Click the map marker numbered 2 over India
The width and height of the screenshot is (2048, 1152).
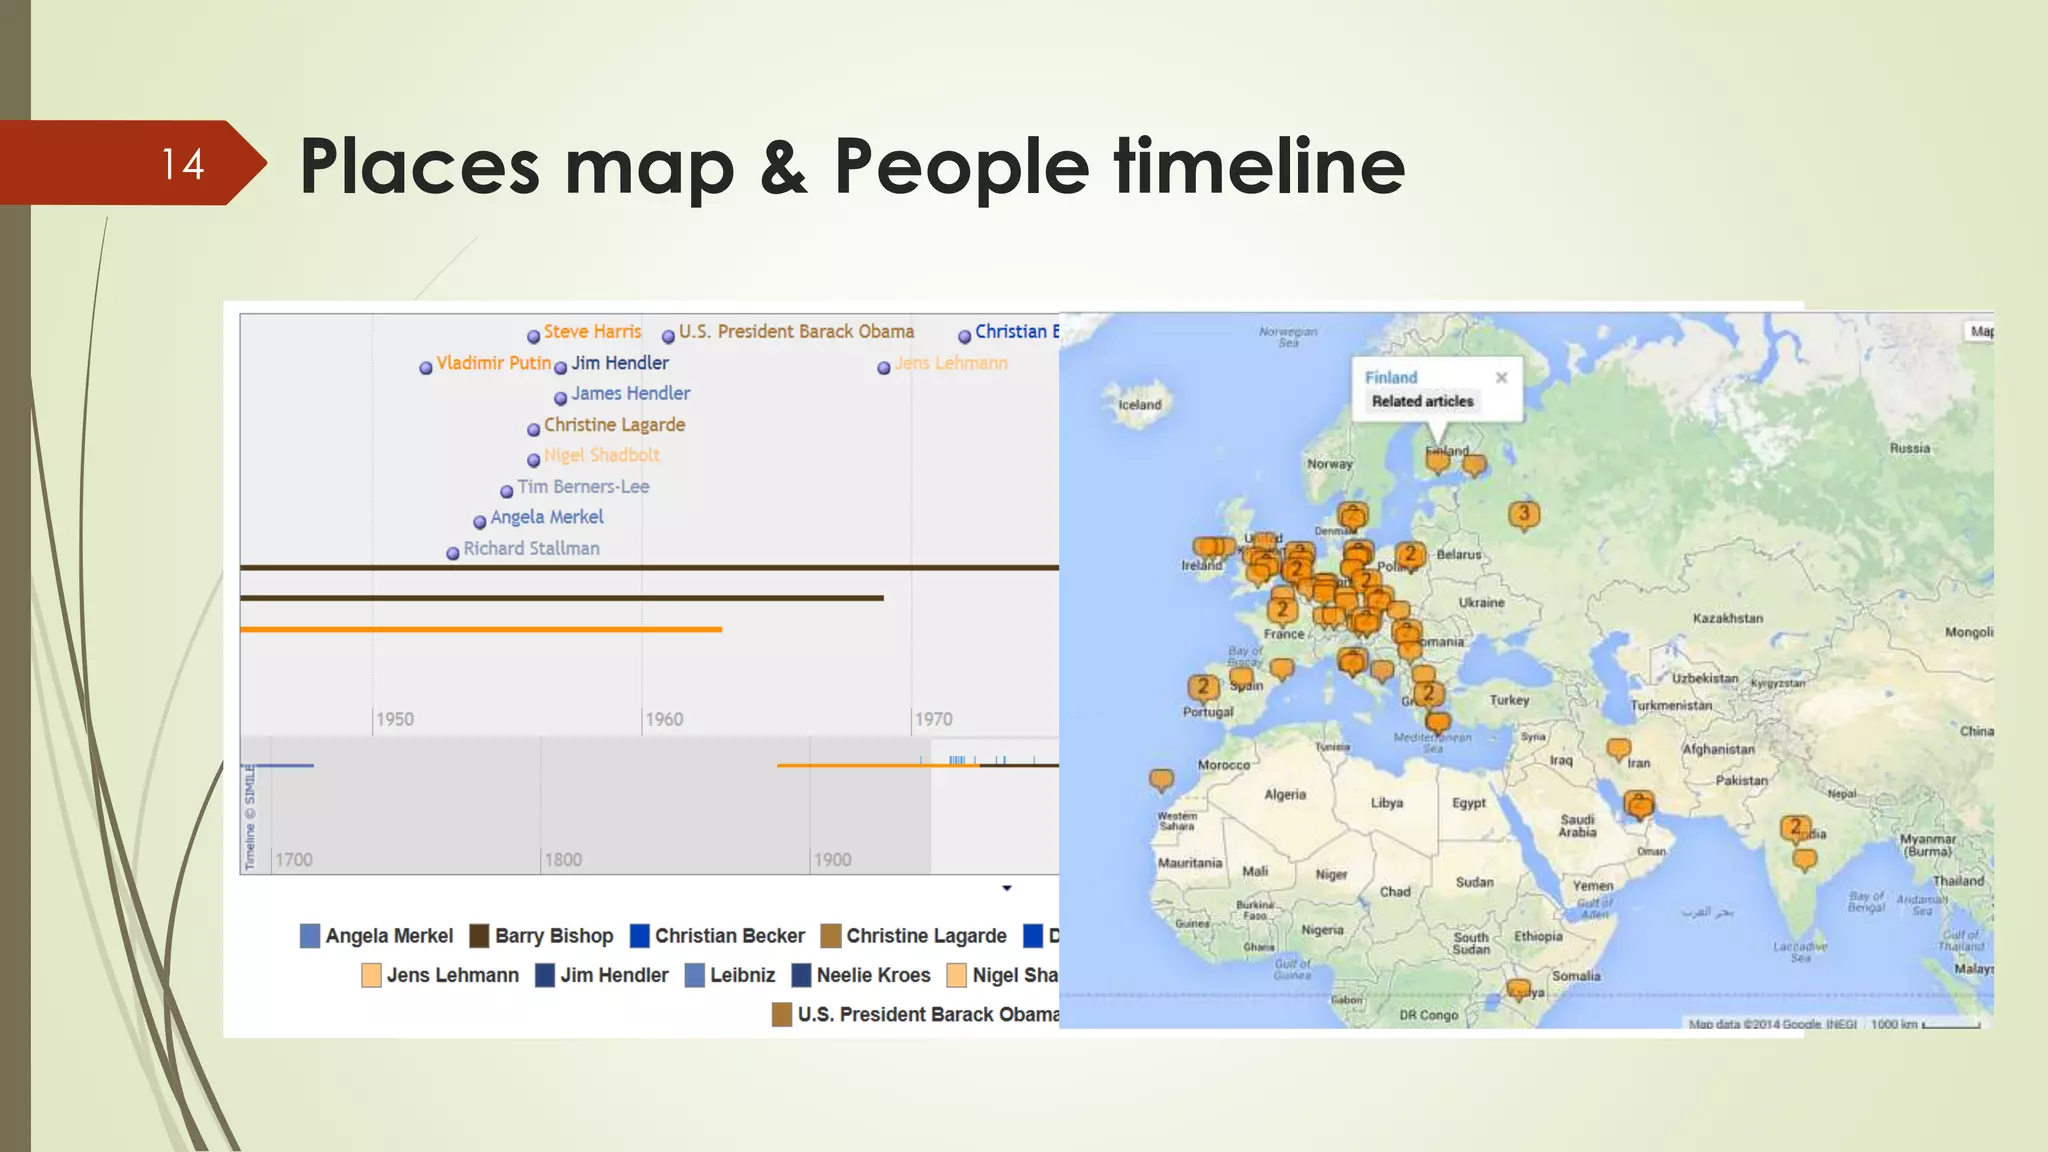coord(1796,829)
